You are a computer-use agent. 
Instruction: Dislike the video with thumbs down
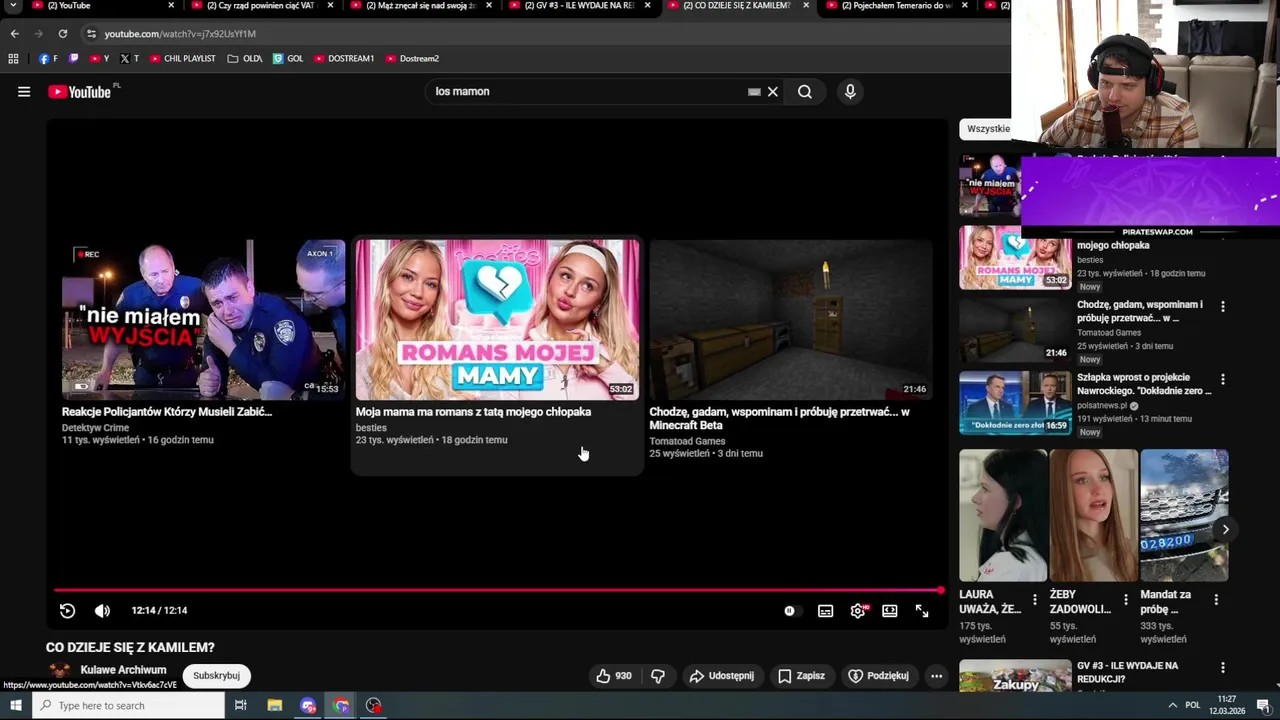pyautogui.click(x=658, y=676)
